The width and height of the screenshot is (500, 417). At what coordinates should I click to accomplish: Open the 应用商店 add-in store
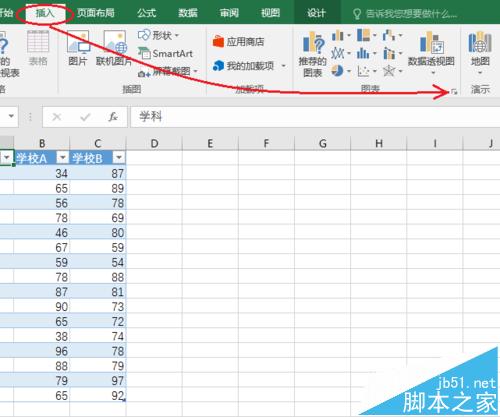239,42
